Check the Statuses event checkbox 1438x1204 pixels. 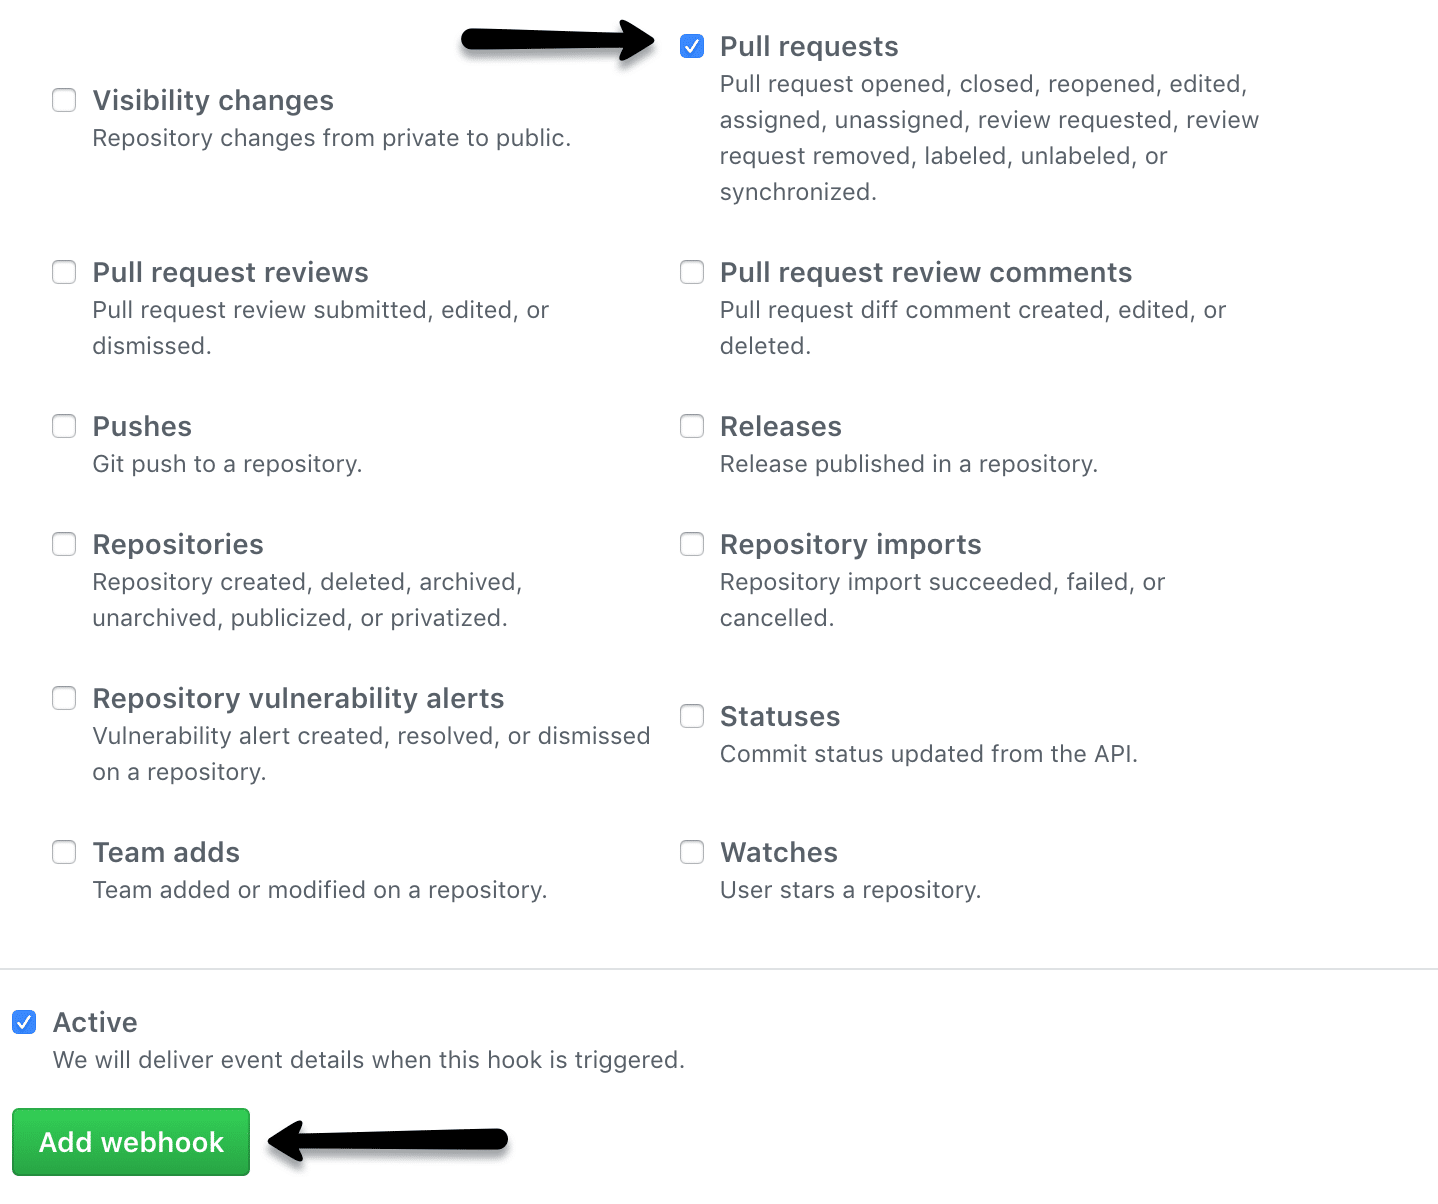[692, 716]
